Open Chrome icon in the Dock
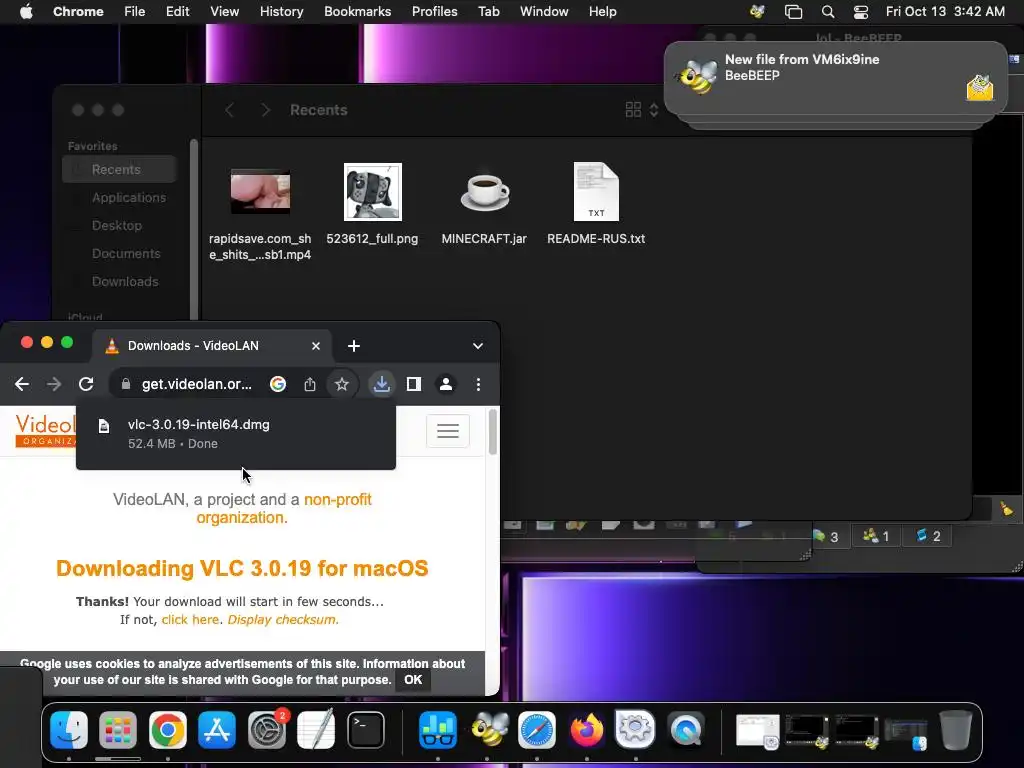Image resolution: width=1024 pixels, height=768 pixels. 168,729
